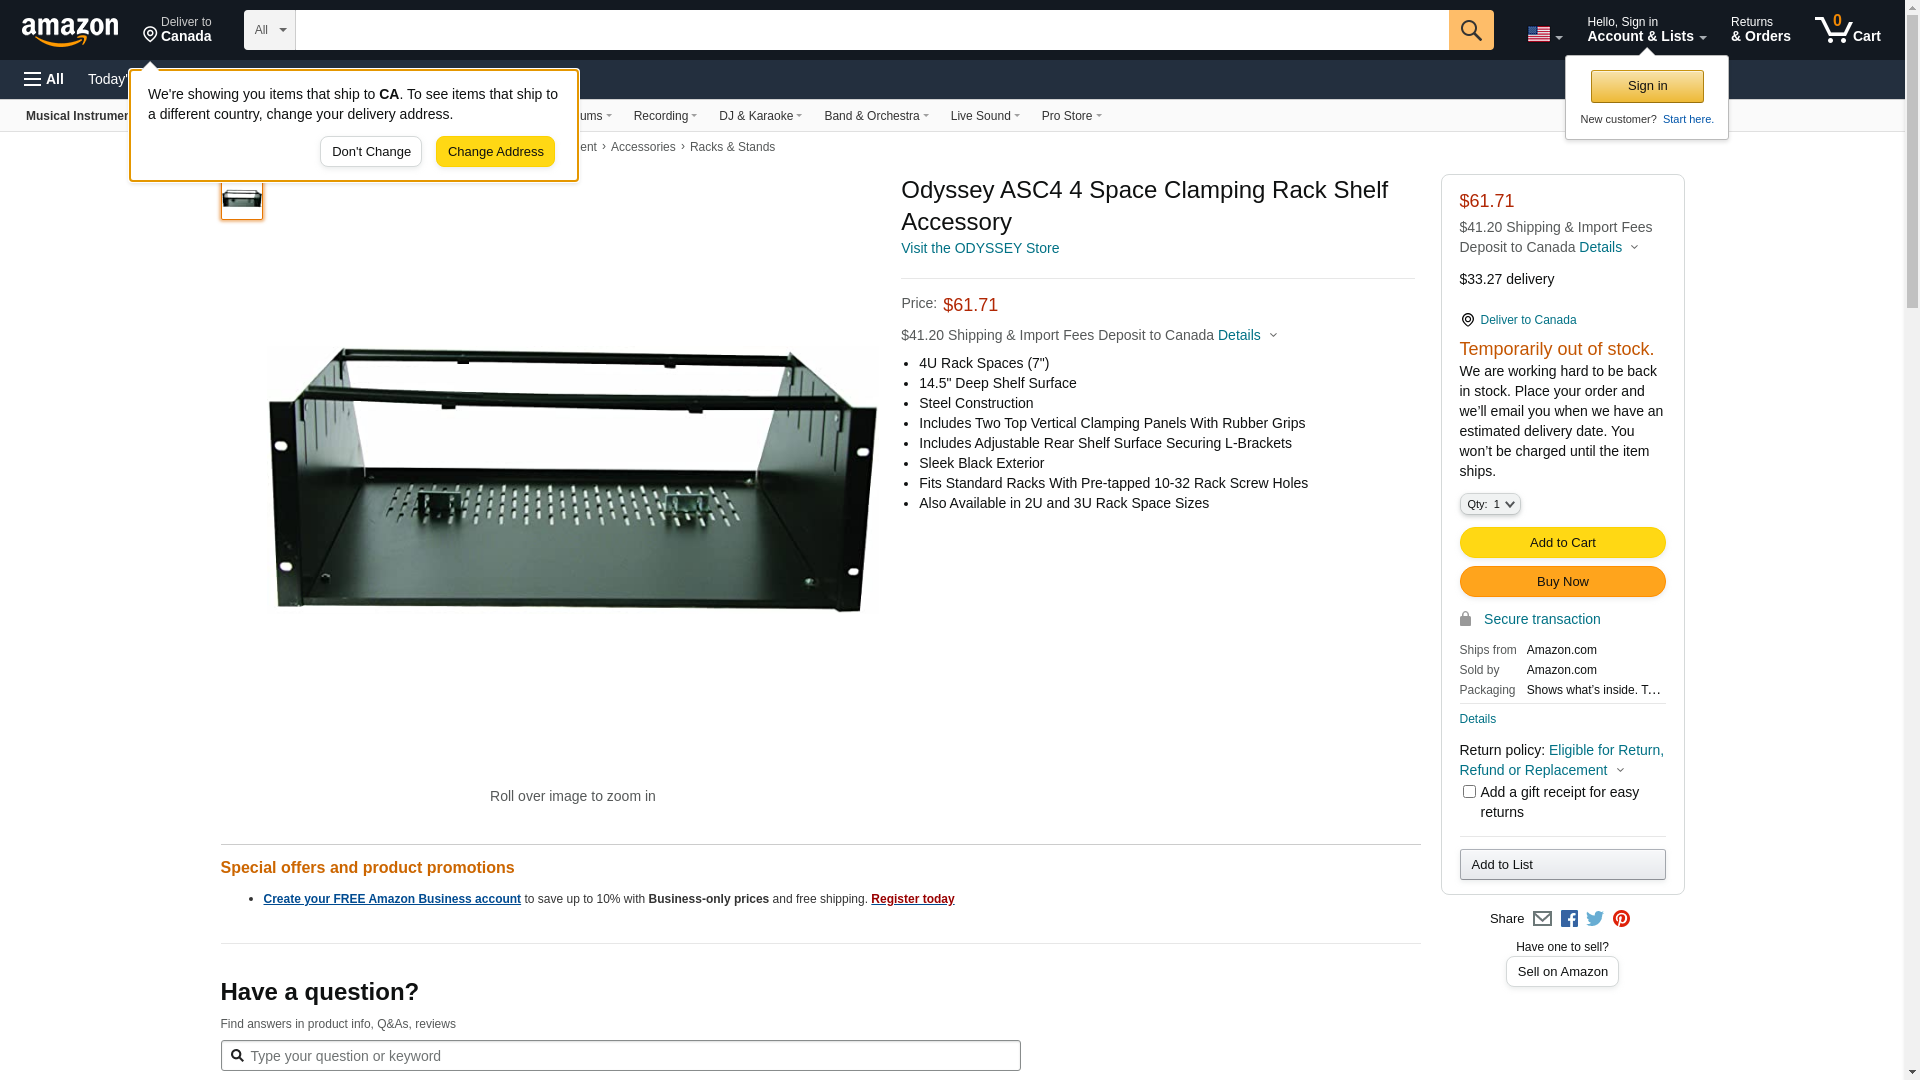The height and width of the screenshot is (1080, 1920).
Task: Open the quantity dropdown
Action: tap(1489, 505)
